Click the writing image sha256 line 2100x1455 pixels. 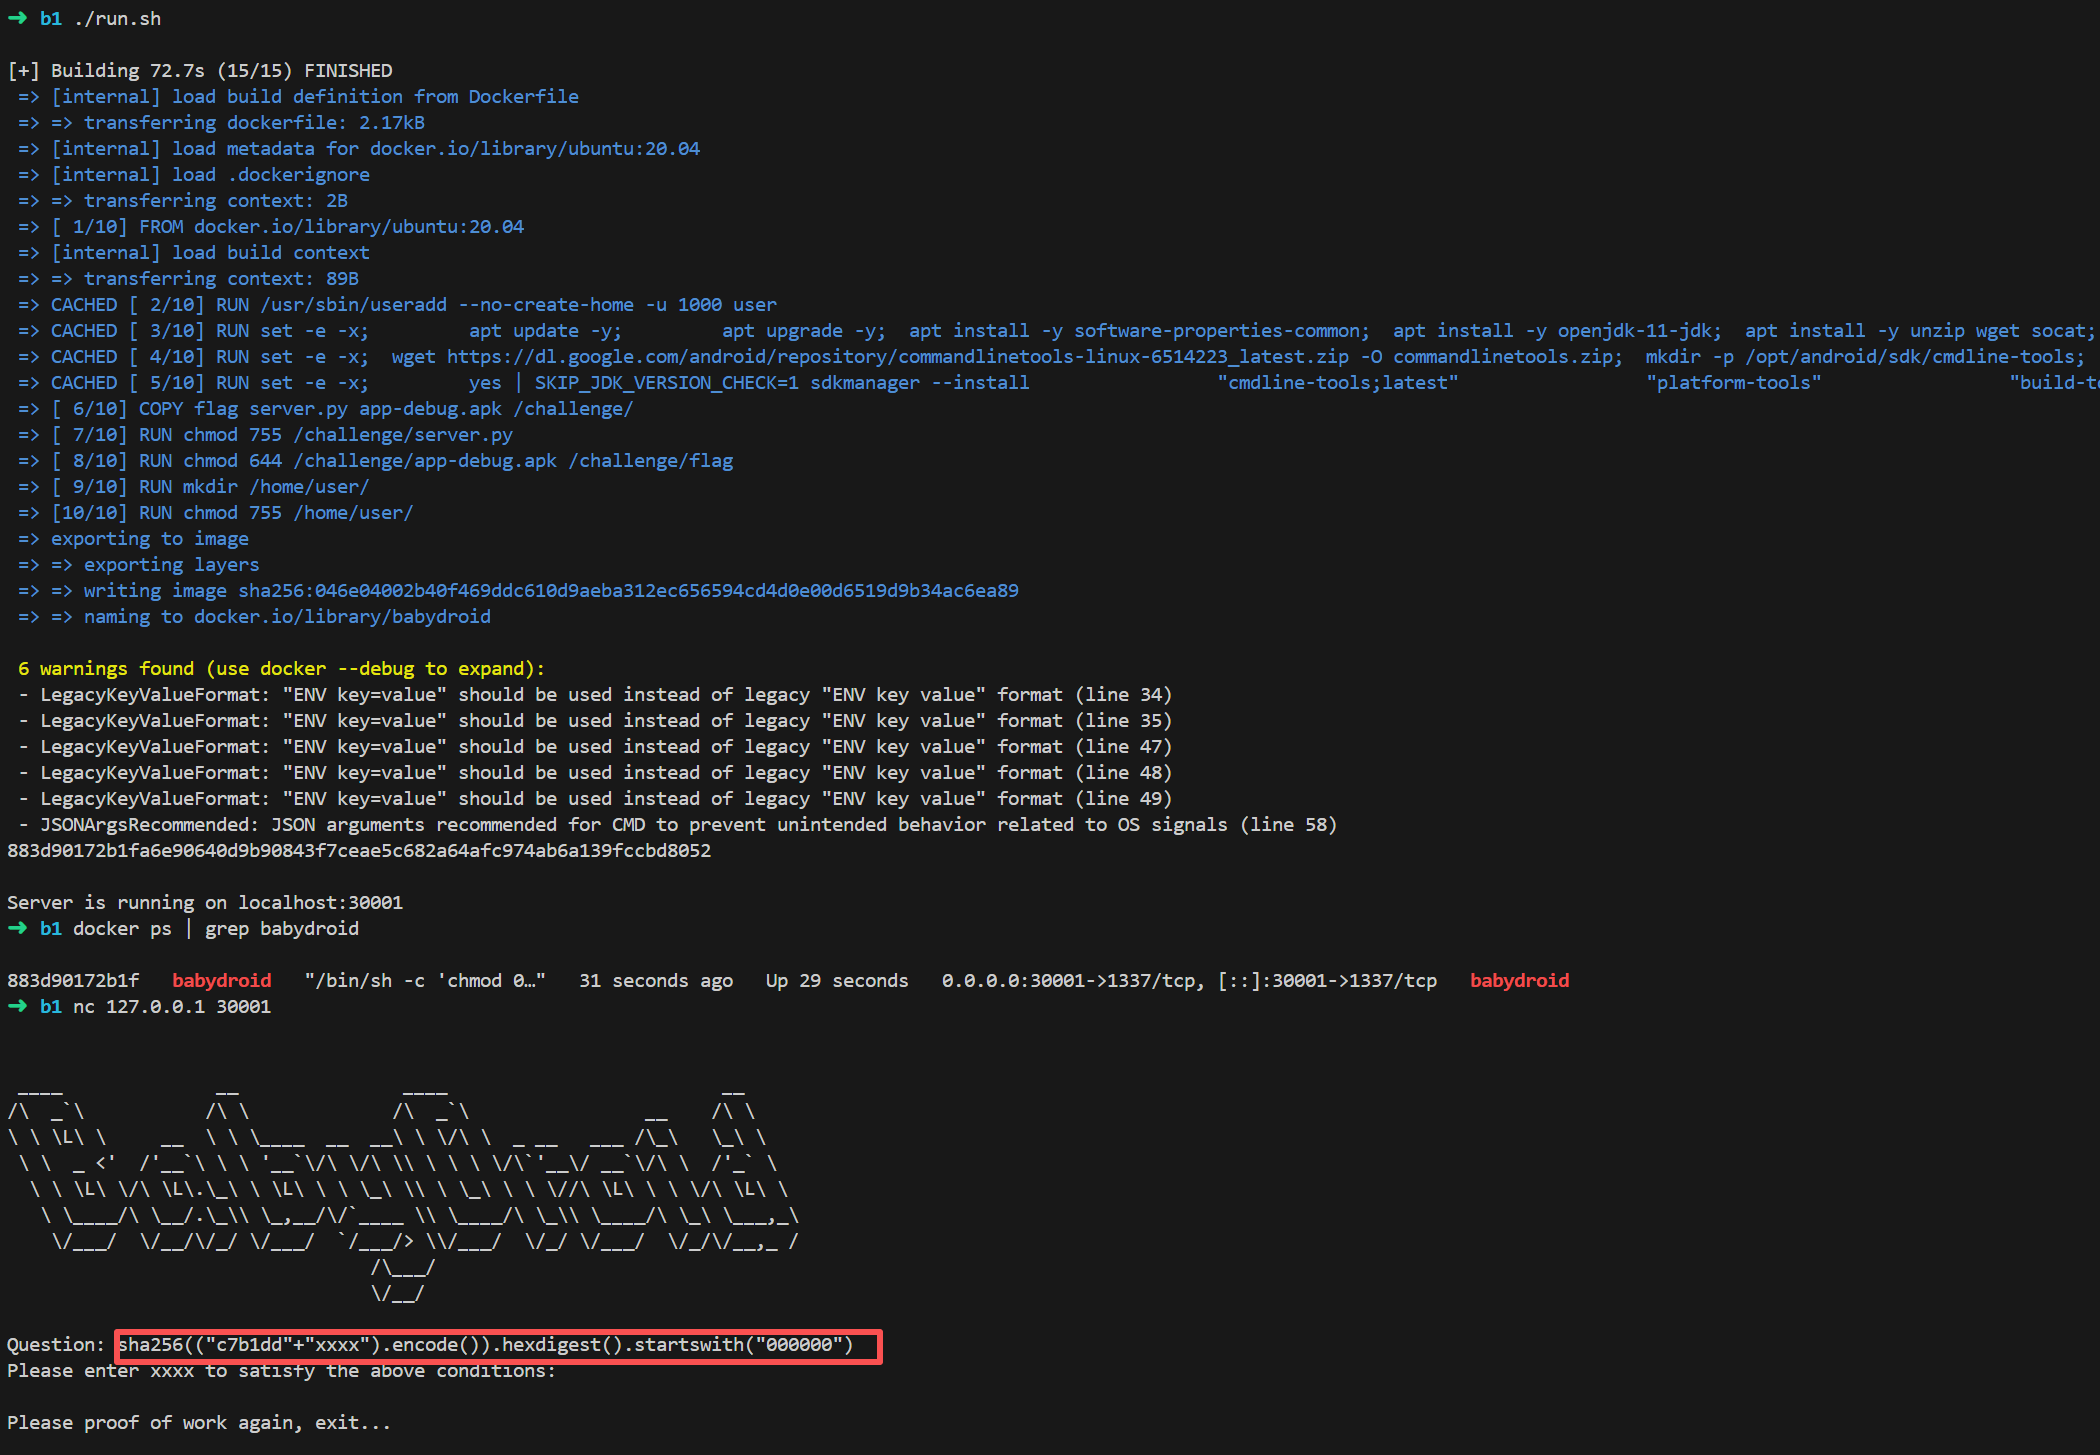tap(550, 590)
